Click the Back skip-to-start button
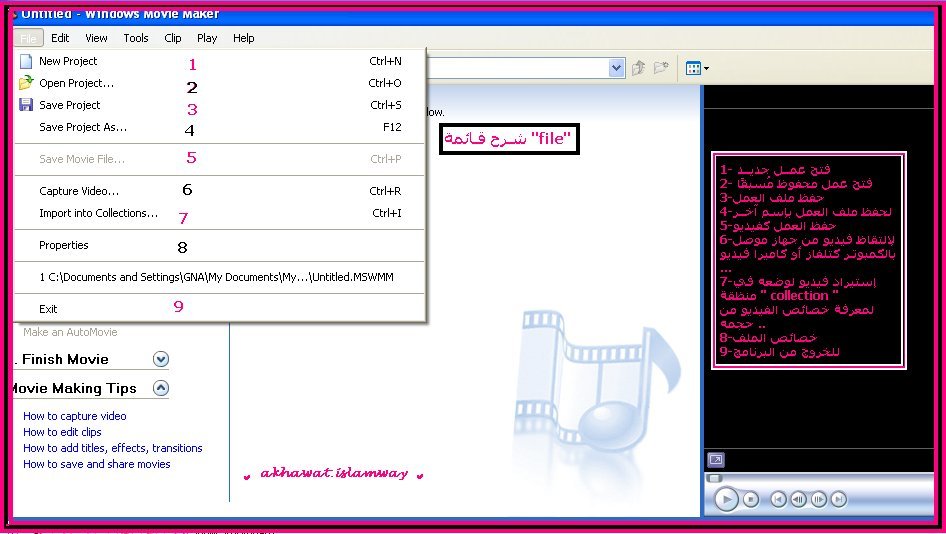The height and width of the screenshot is (534, 946). [x=778, y=500]
